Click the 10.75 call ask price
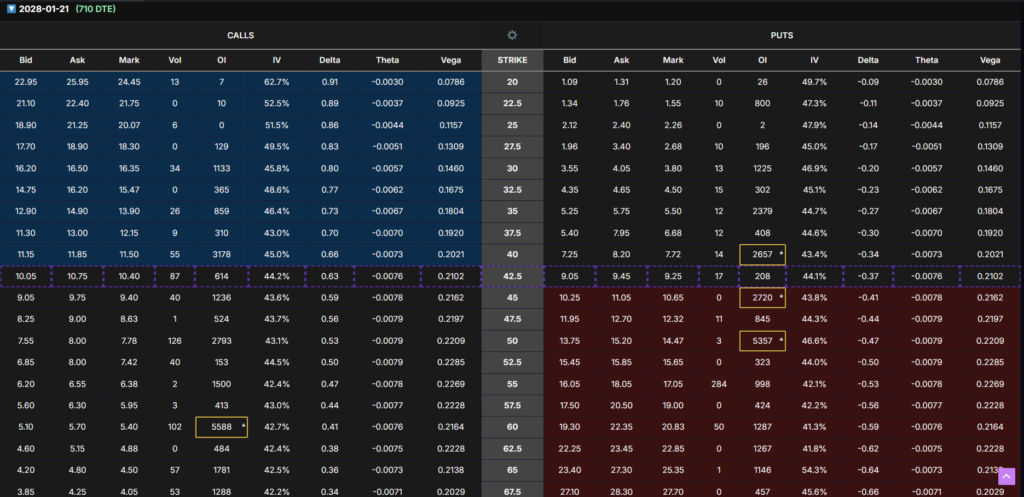 pos(77,278)
